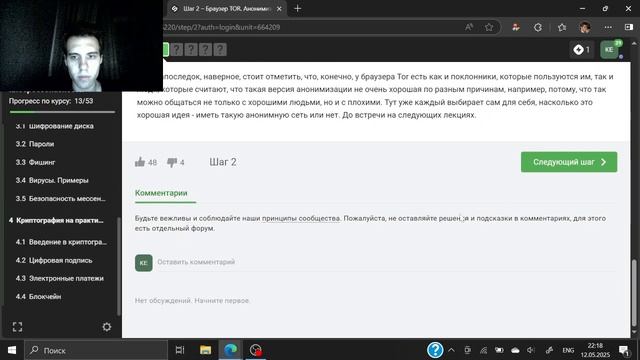The image size is (640, 360).
Task: Switch to Microsoft Edge taskbar icon
Action: [x=231, y=350]
